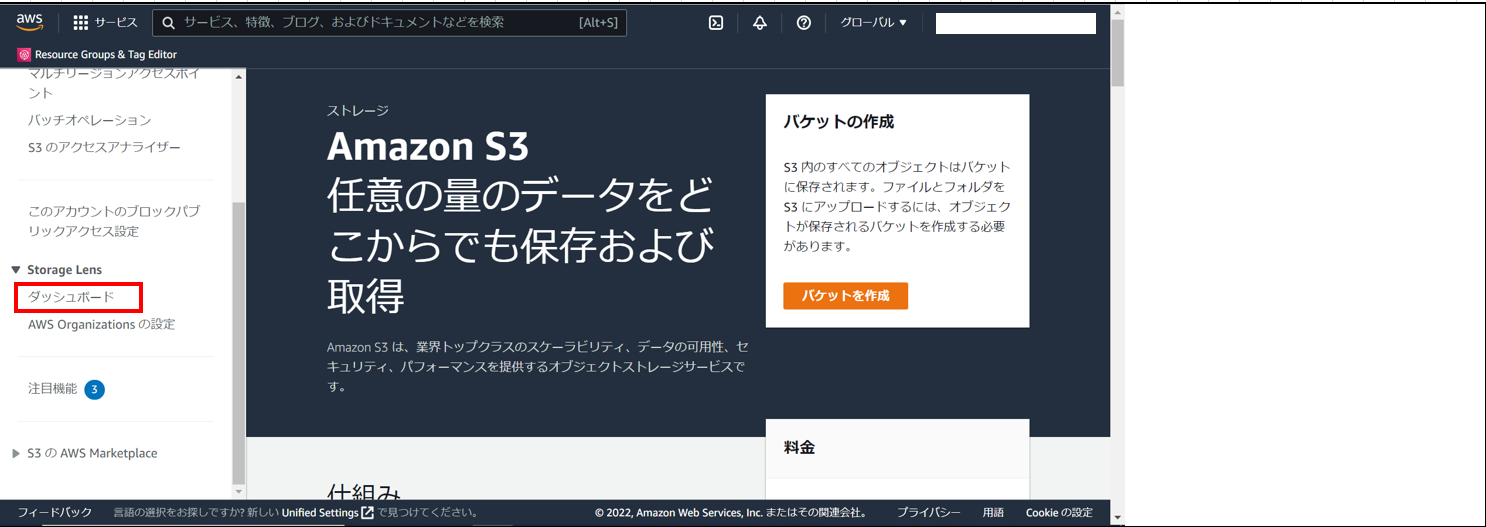Open Resource Groups & Tag Editor shortcut

[x=97, y=55]
